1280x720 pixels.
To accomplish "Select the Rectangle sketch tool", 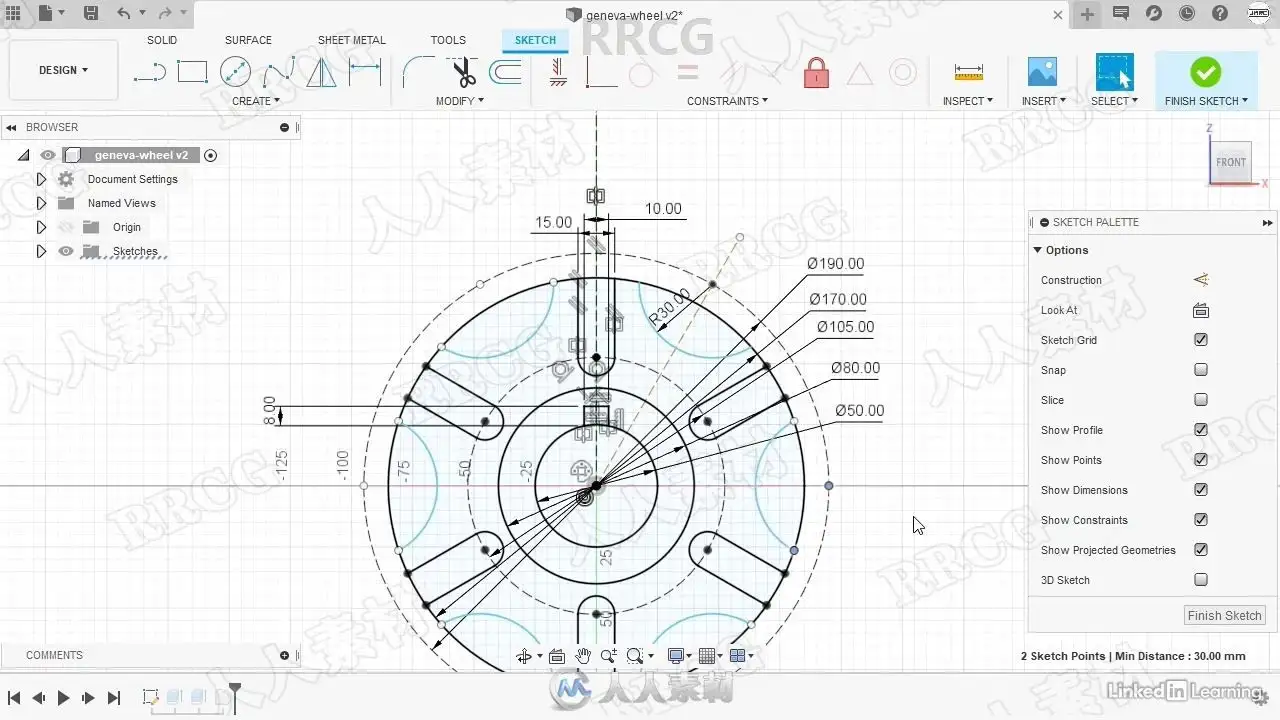I will 192,72.
